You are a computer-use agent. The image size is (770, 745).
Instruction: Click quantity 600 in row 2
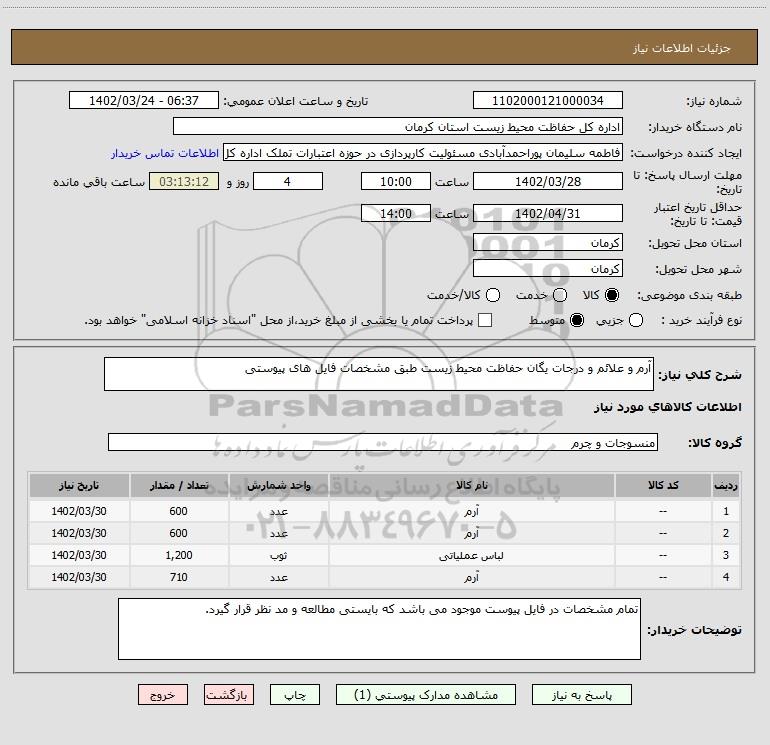point(179,533)
